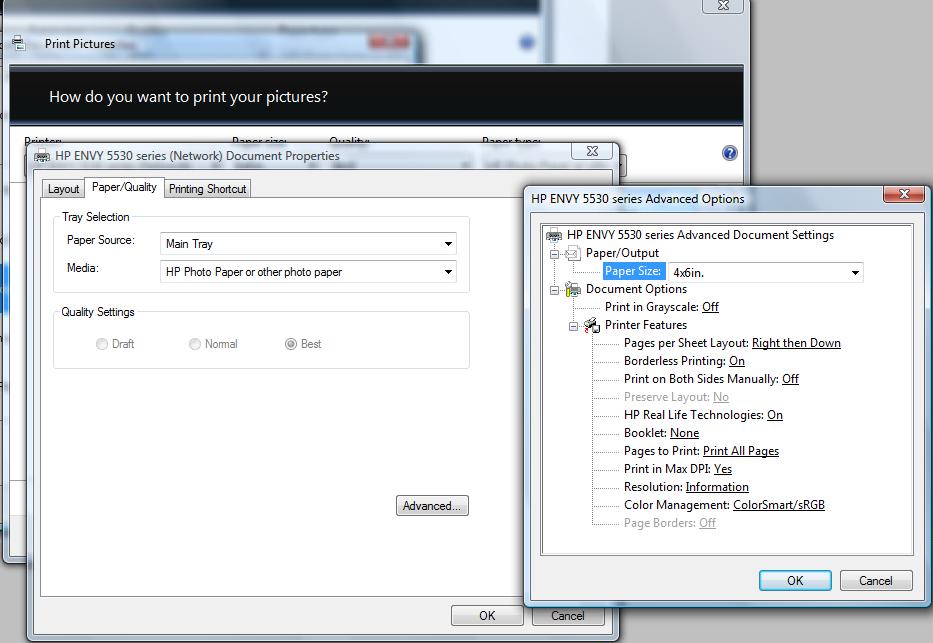The image size is (933, 643).
Task: Click the Printer Features icon
Action: (591, 325)
